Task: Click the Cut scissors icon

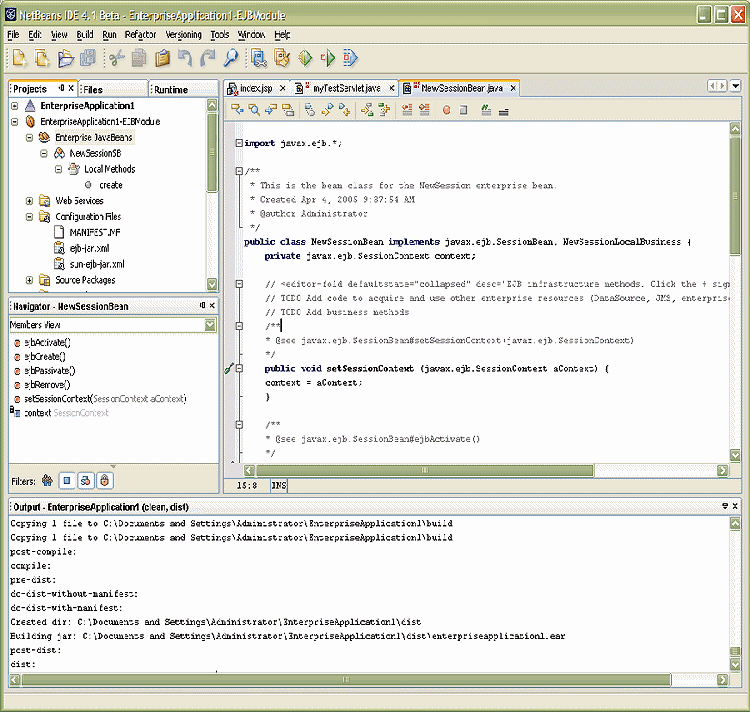Action: point(116,58)
